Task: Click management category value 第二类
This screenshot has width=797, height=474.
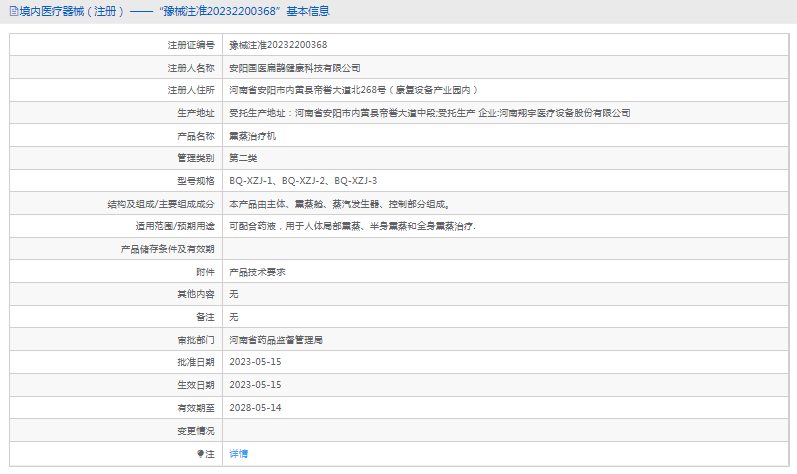Action: (243, 159)
